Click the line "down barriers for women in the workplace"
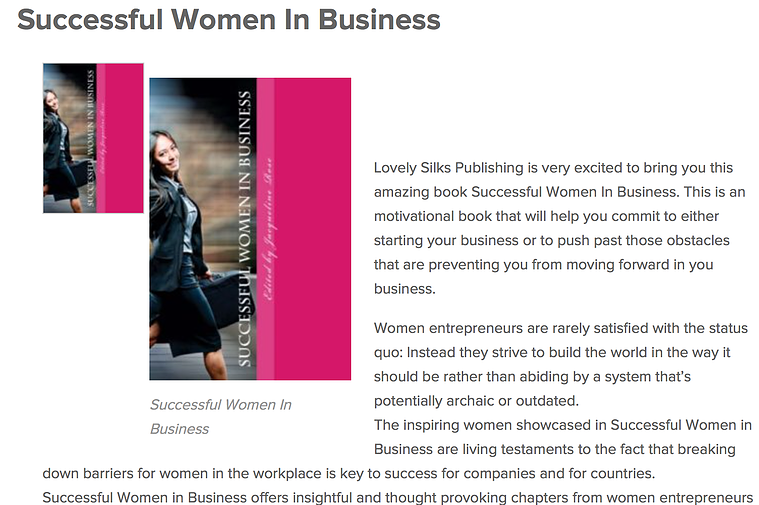Screen dimensions: 759x505 [x=349, y=473]
